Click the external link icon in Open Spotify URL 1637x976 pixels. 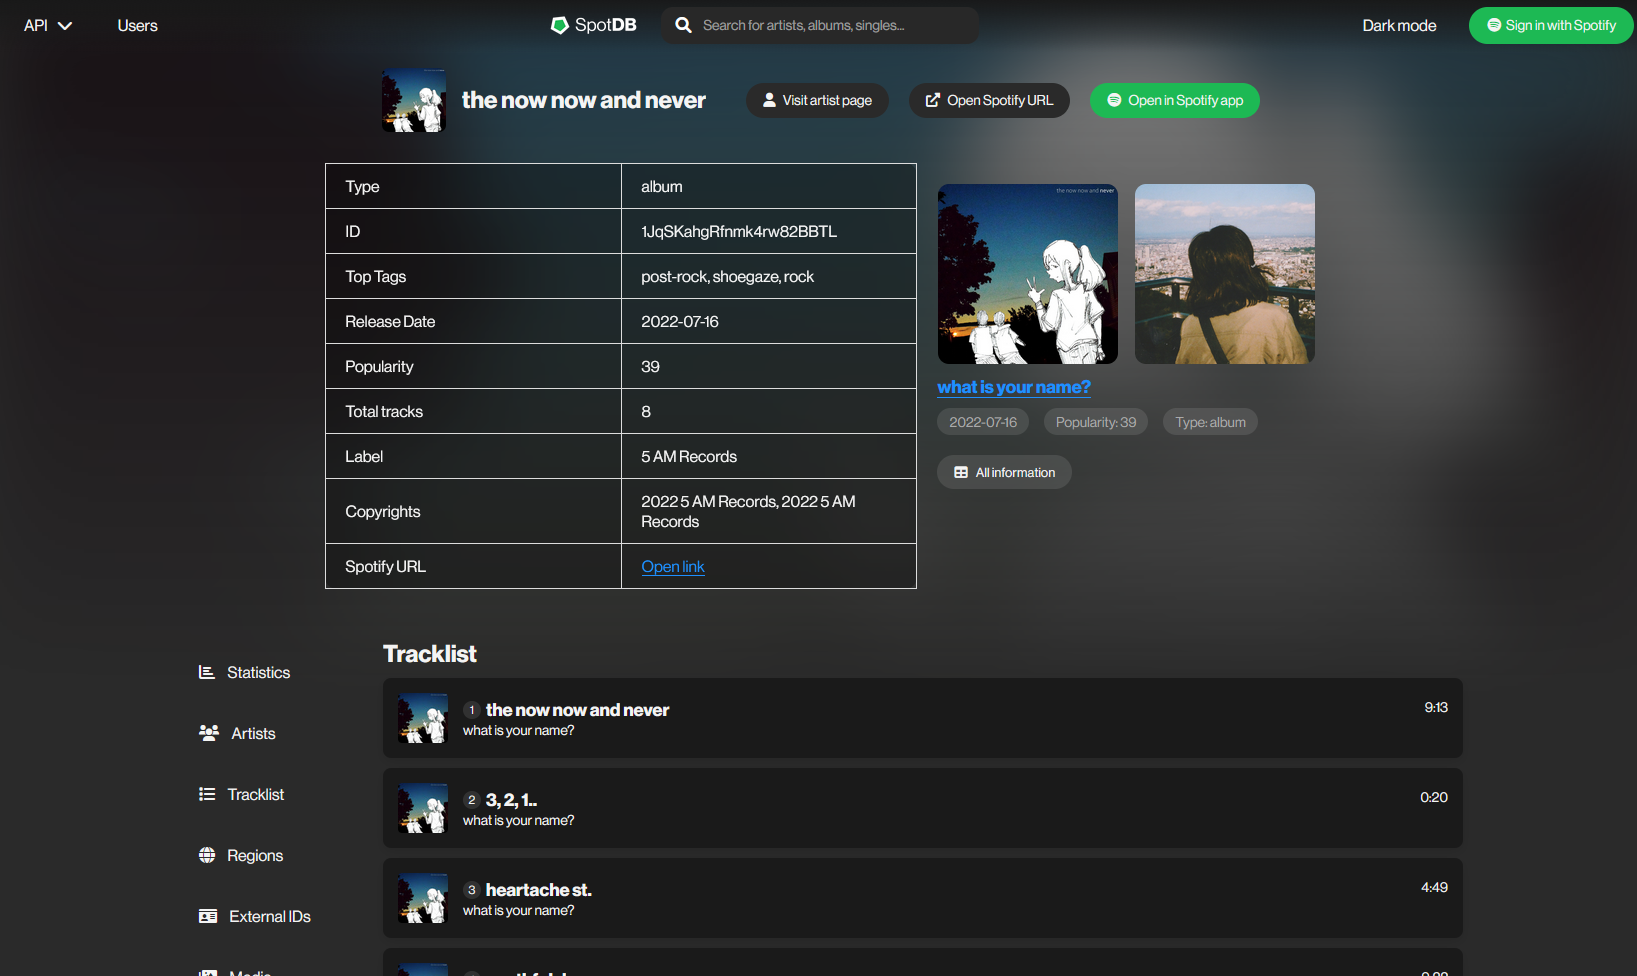(933, 100)
